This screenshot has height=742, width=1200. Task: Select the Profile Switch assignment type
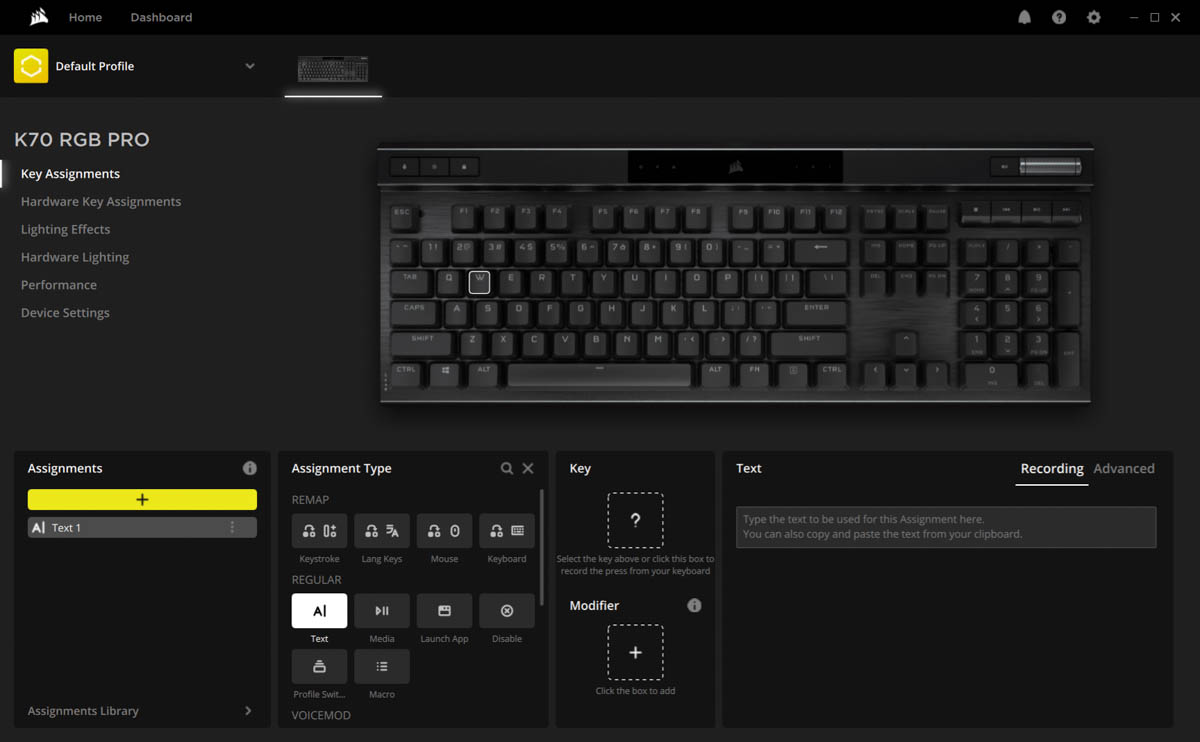[x=319, y=666]
